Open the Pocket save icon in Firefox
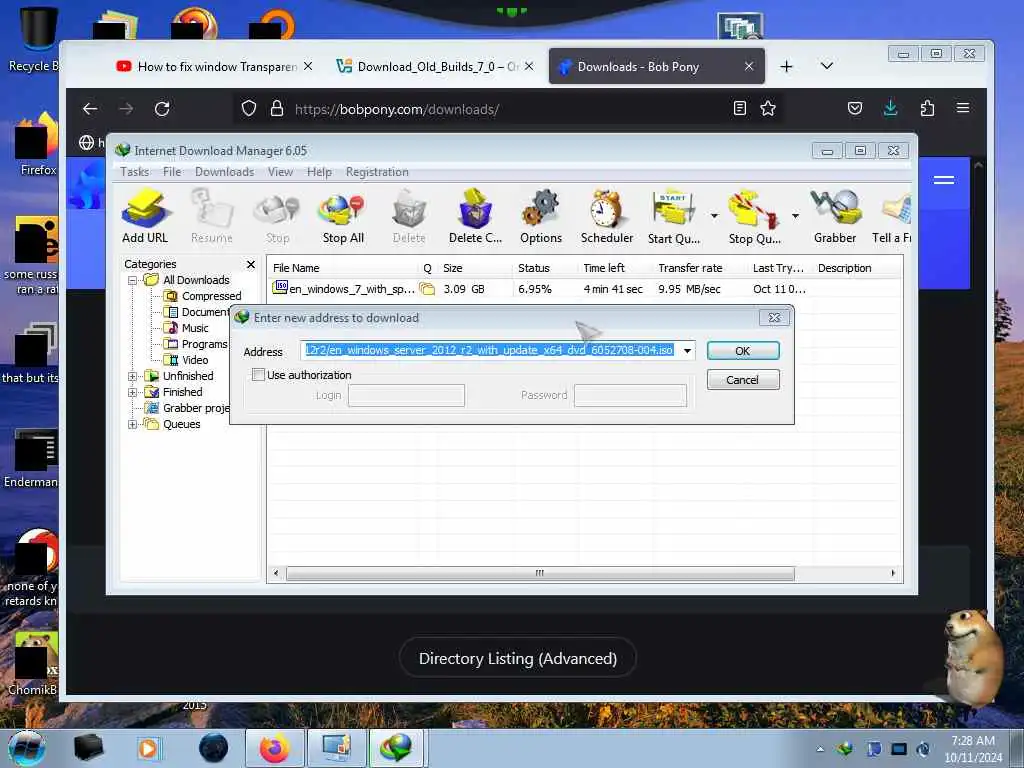This screenshot has width=1024, height=768. click(x=855, y=108)
